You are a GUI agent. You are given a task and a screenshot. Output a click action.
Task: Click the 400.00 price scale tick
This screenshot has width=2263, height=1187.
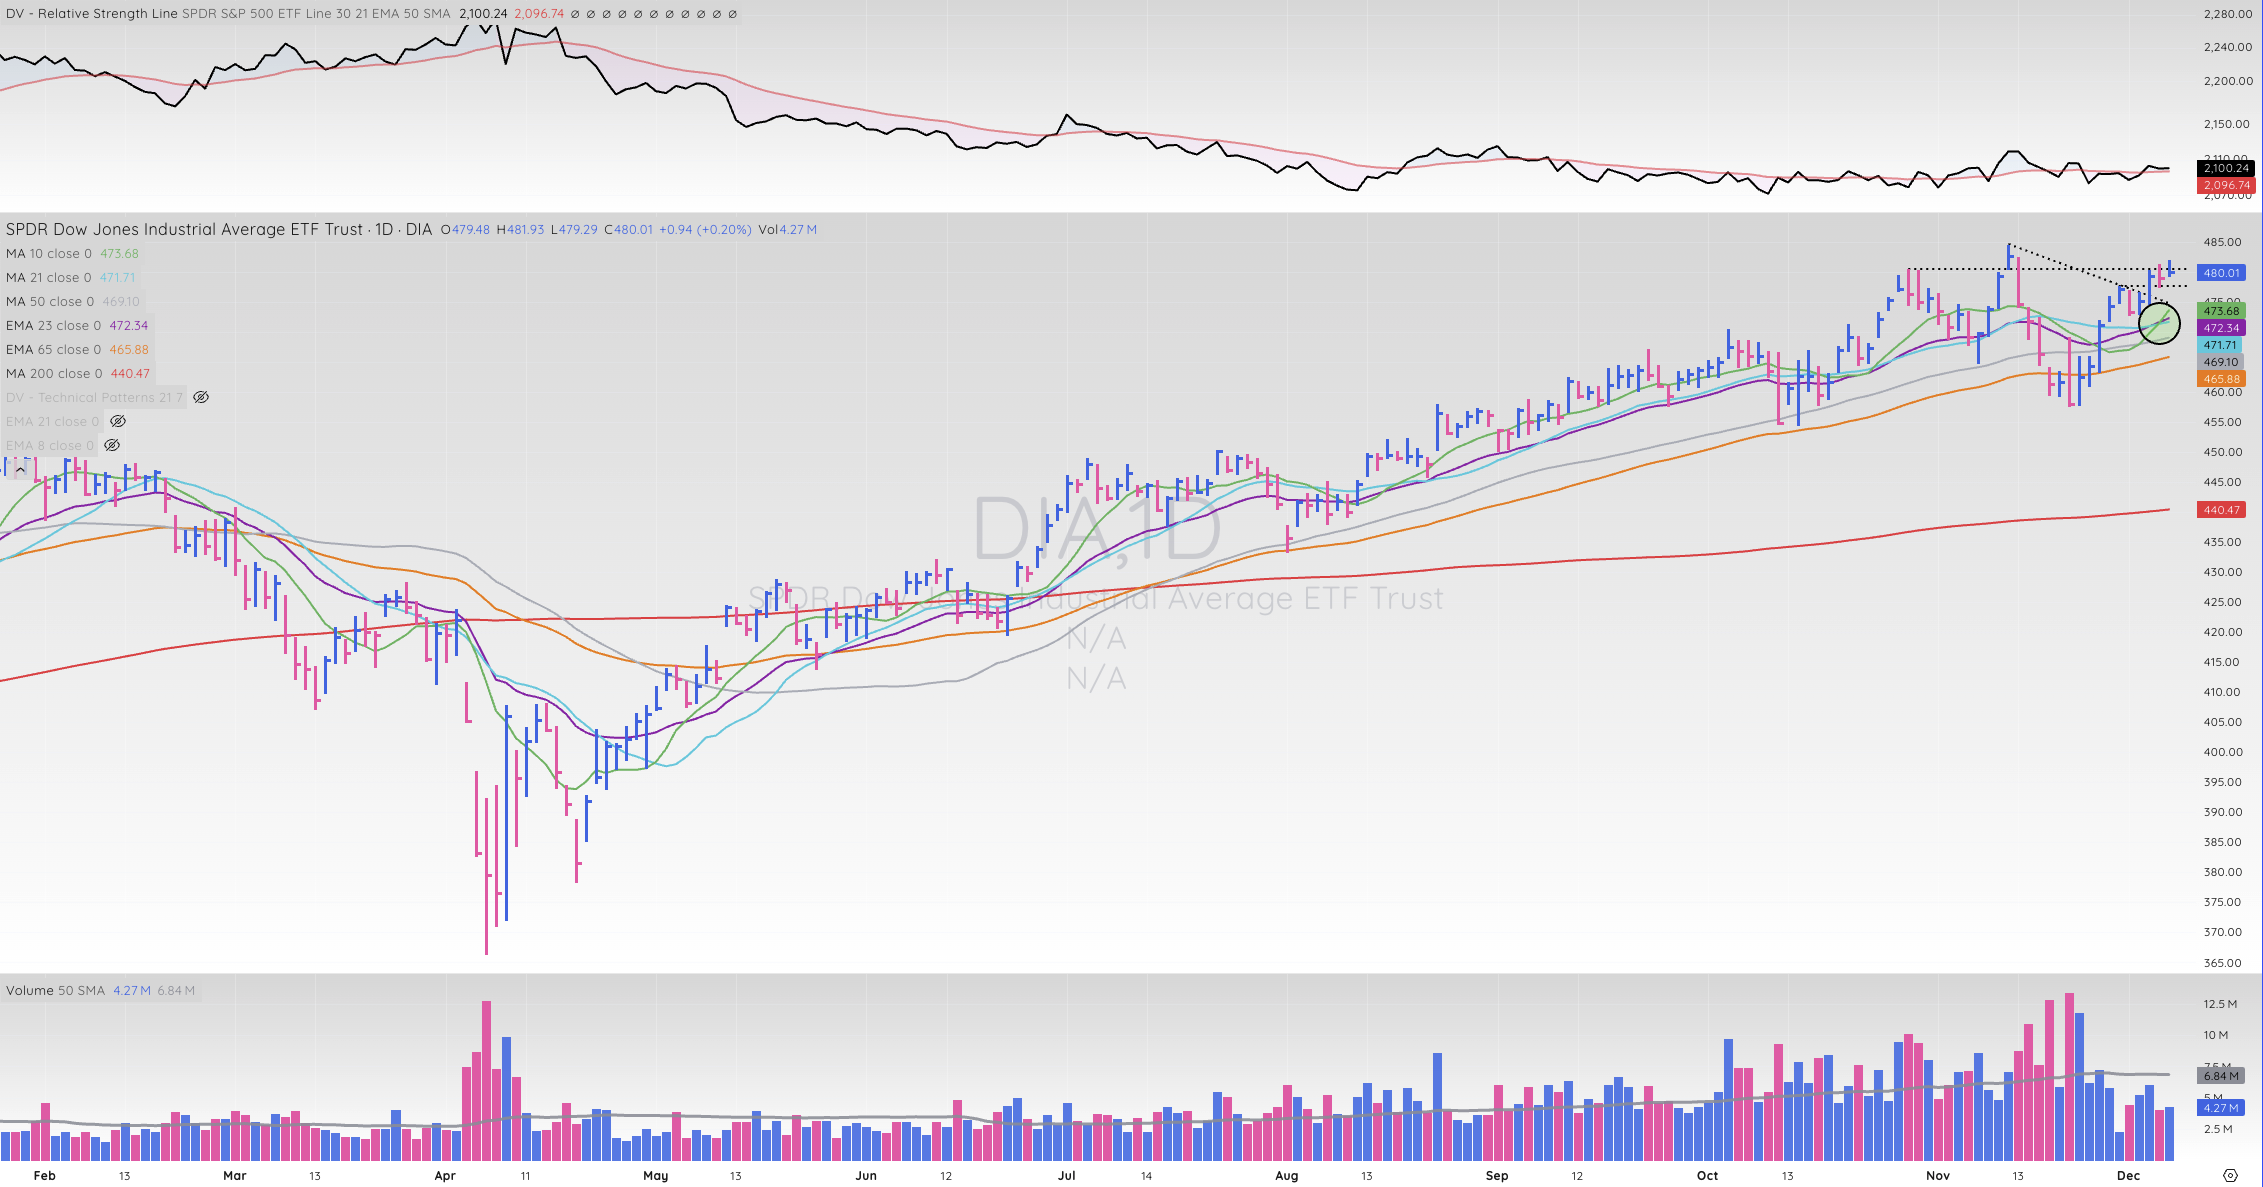pyautogui.click(x=2222, y=752)
